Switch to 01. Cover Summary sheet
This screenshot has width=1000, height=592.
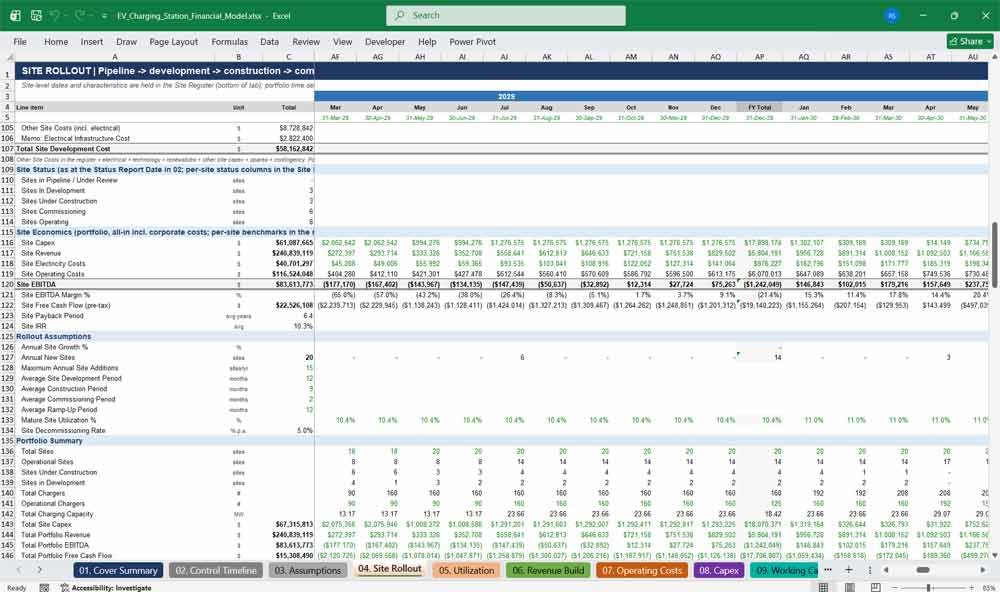tap(119, 570)
